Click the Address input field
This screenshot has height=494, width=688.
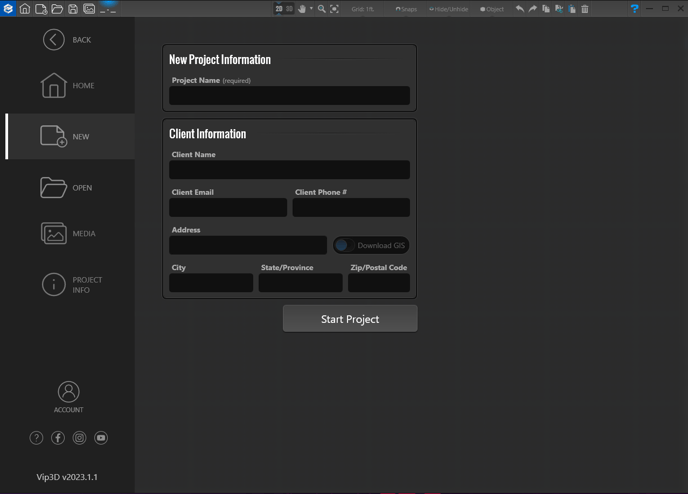[248, 245]
